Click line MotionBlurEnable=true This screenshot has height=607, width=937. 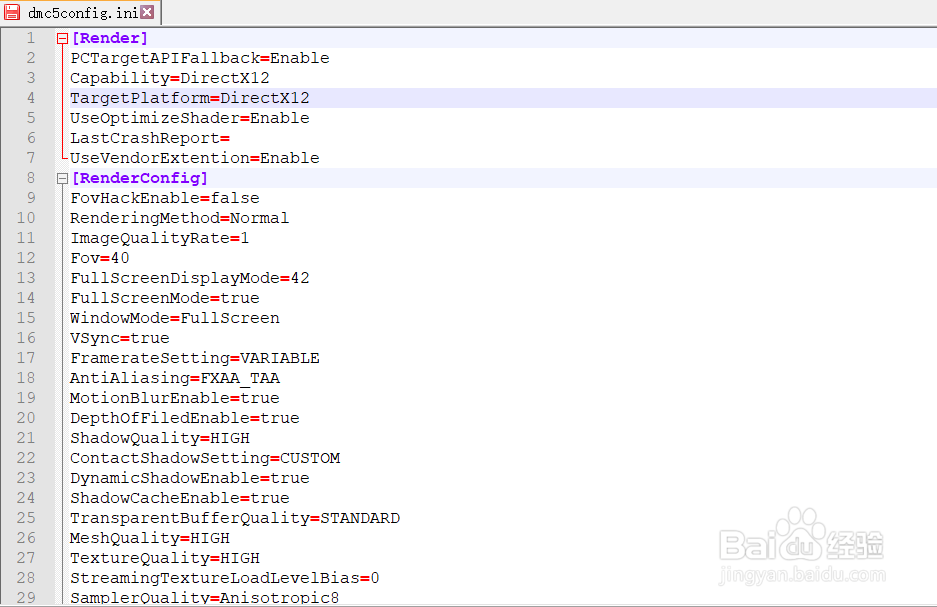tap(174, 398)
